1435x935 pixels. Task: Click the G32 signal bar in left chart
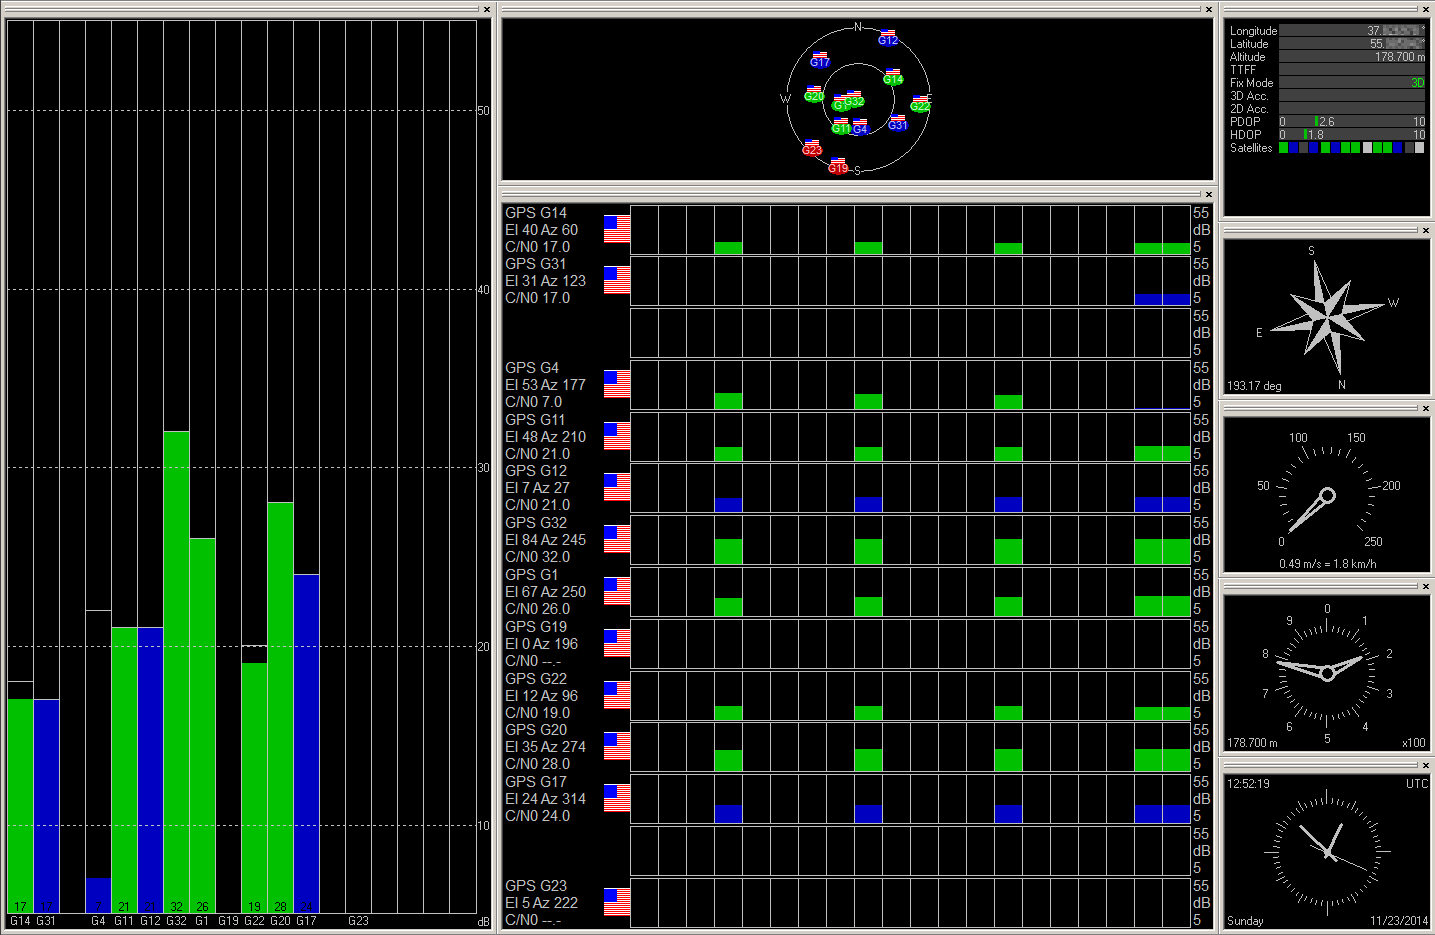point(176,670)
